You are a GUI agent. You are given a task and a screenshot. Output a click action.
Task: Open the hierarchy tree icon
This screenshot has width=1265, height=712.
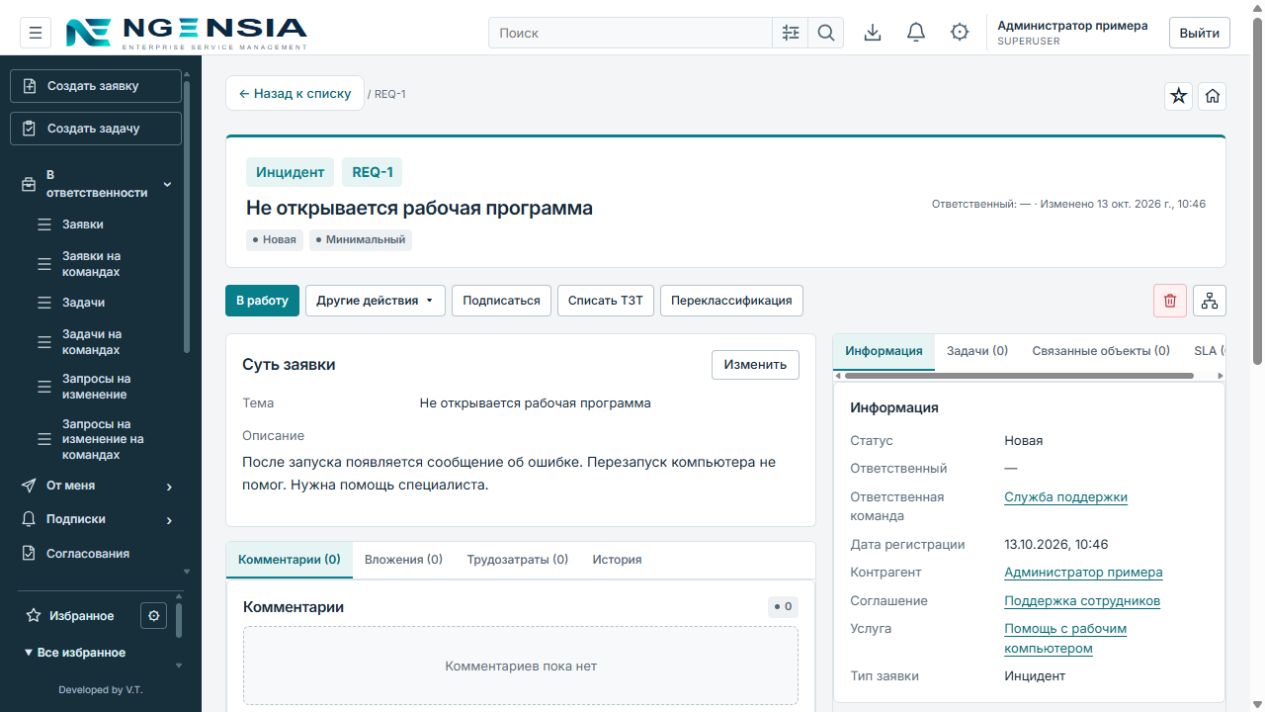1210,301
